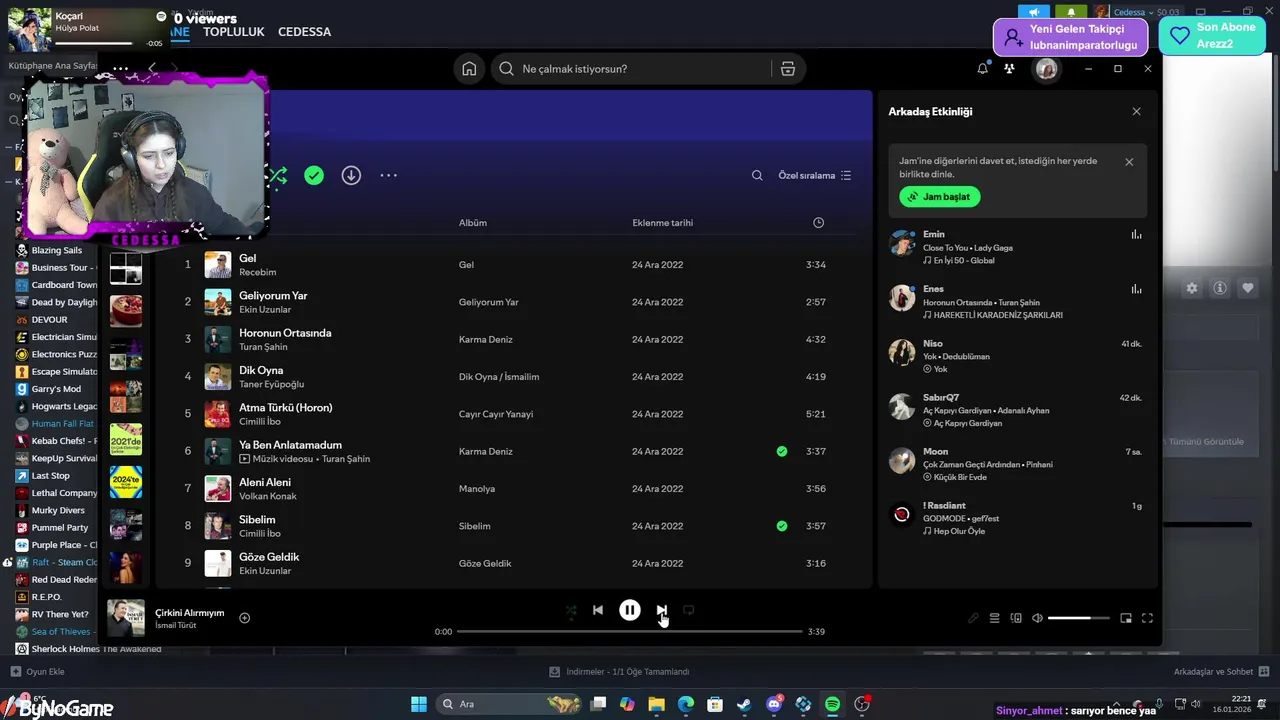Open the now playing album cover
Viewport: 1280px width, 720px height.
pyautogui.click(x=126, y=618)
